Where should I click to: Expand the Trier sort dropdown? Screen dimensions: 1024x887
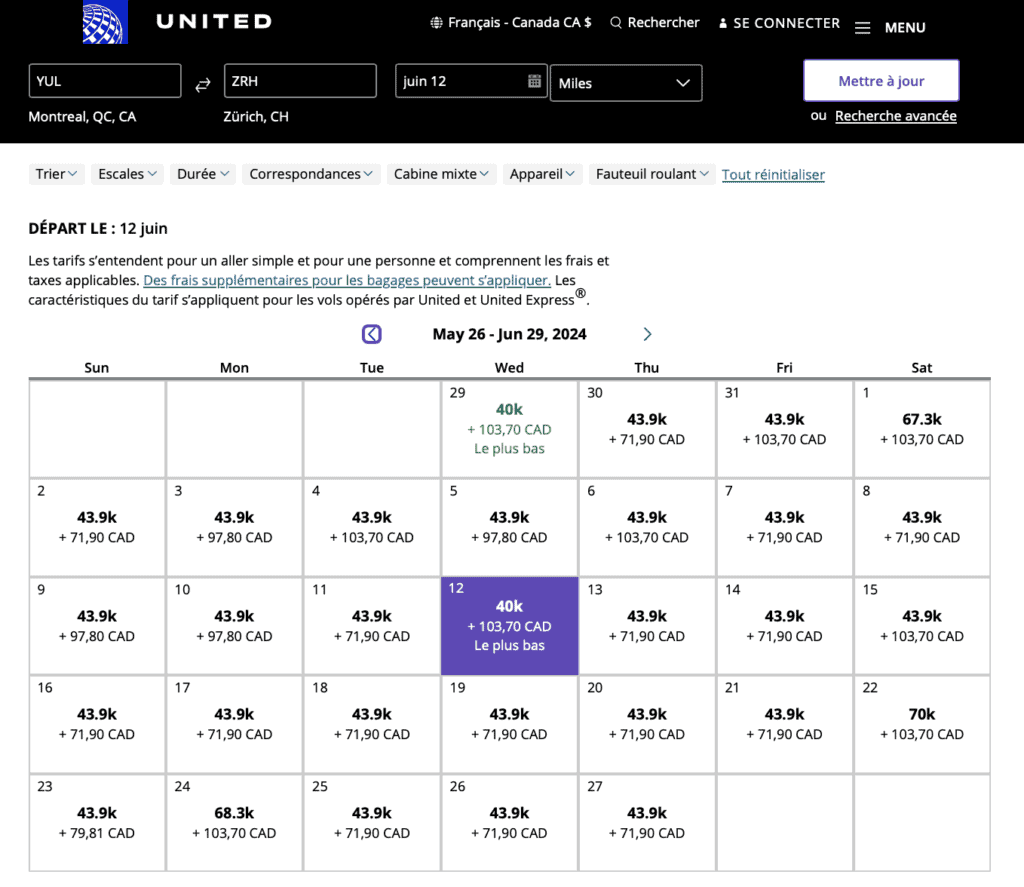[57, 174]
